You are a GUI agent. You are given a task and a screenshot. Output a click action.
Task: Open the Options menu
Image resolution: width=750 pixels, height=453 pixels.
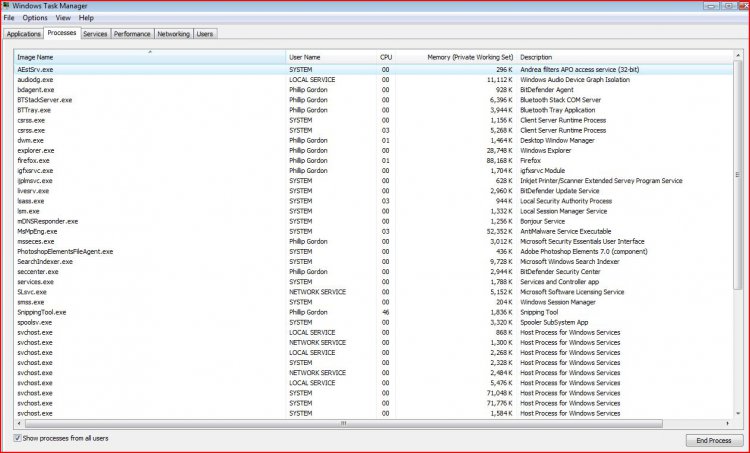tap(35, 18)
